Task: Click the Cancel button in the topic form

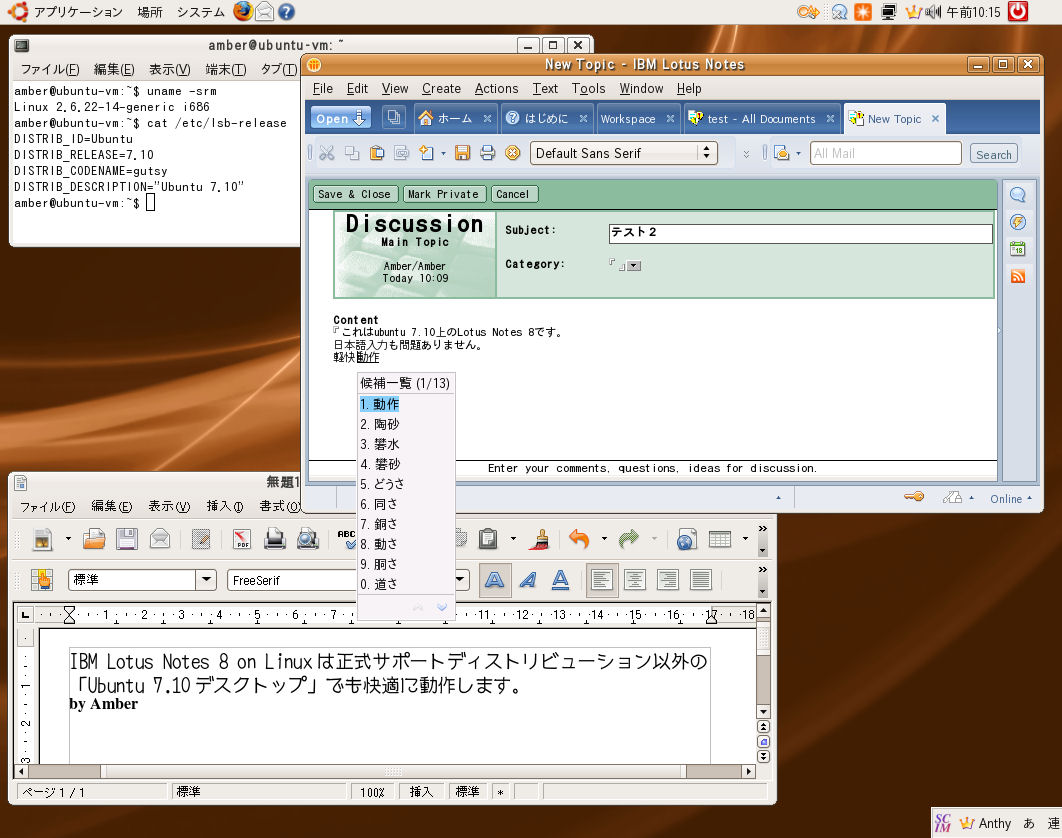Action: pyautogui.click(x=513, y=194)
